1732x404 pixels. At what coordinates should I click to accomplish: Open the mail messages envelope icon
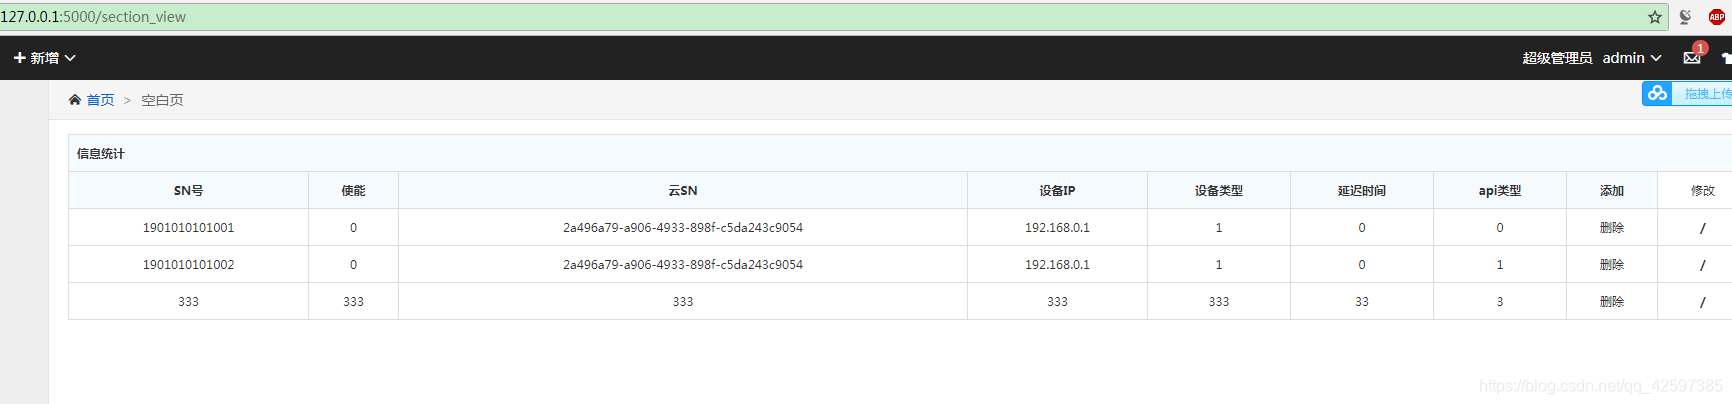(x=1692, y=58)
